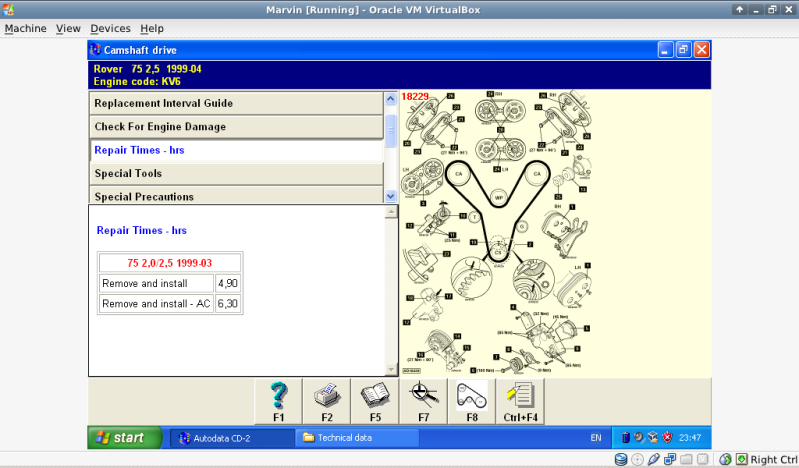Switch to Autodata CD-2 taskbar item
The height and width of the screenshot is (468, 799).
[x=232, y=438]
